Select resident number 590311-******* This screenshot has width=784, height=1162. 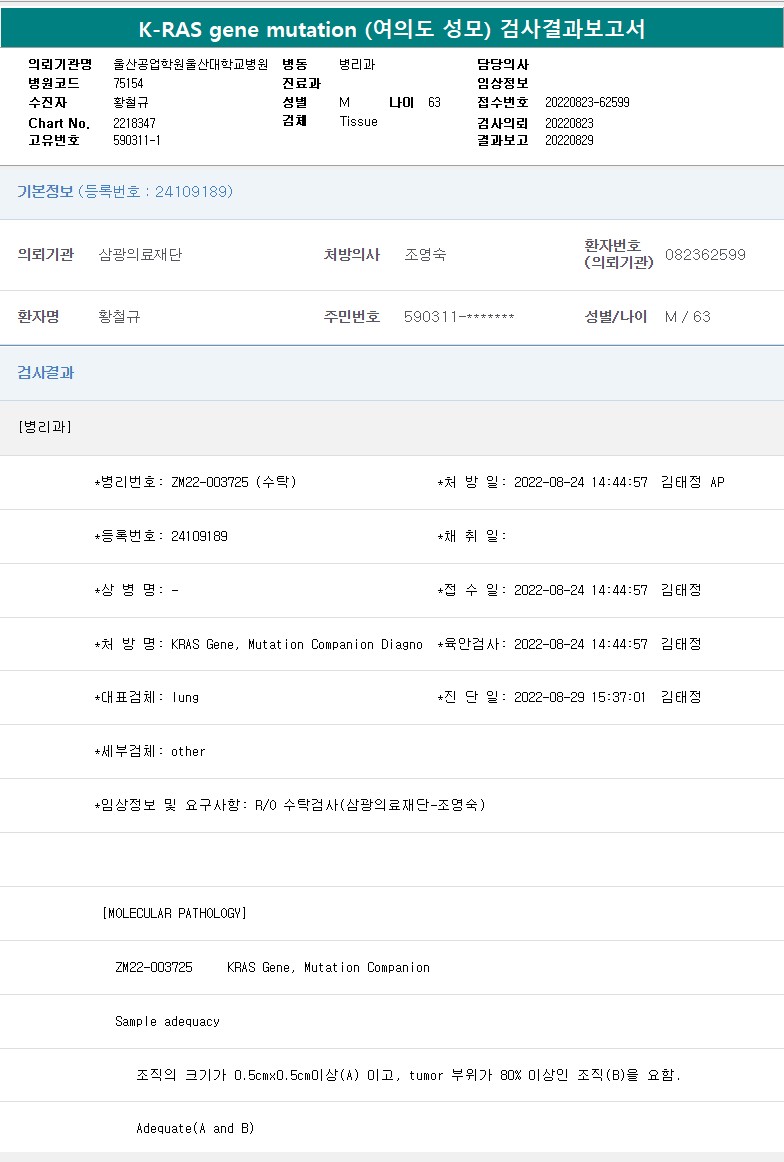pyautogui.click(x=459, y=316)
